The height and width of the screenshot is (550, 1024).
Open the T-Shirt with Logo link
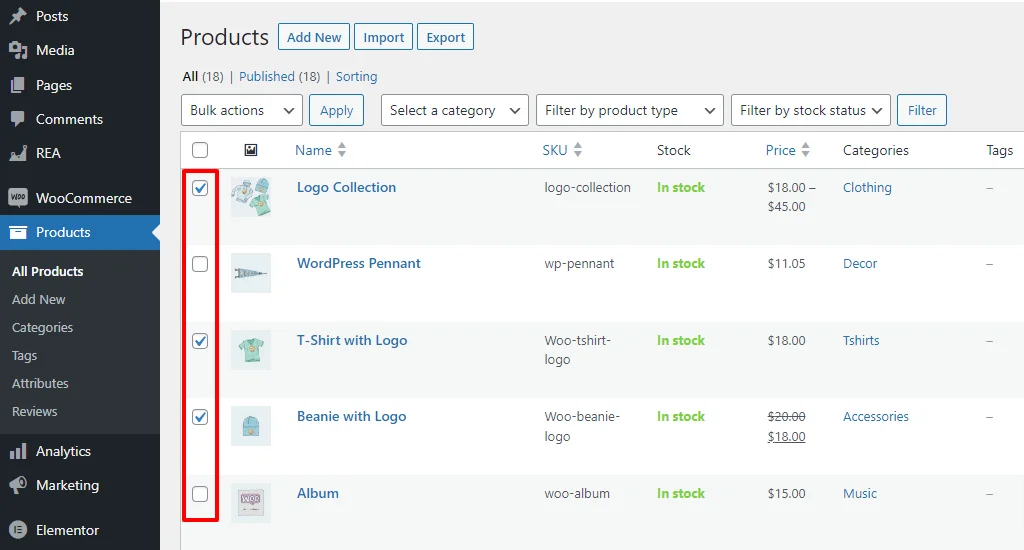[352, 340]
